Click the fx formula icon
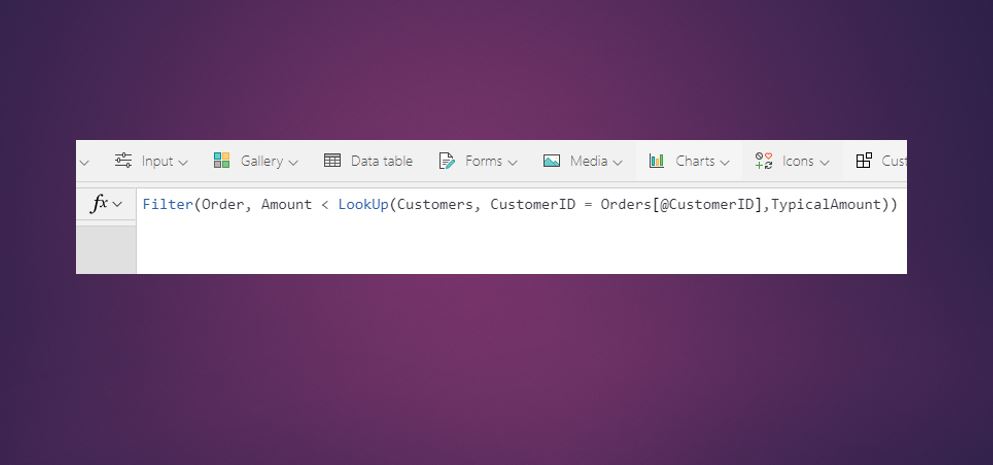This screenshot has height=465, width=993. [99, 204]
